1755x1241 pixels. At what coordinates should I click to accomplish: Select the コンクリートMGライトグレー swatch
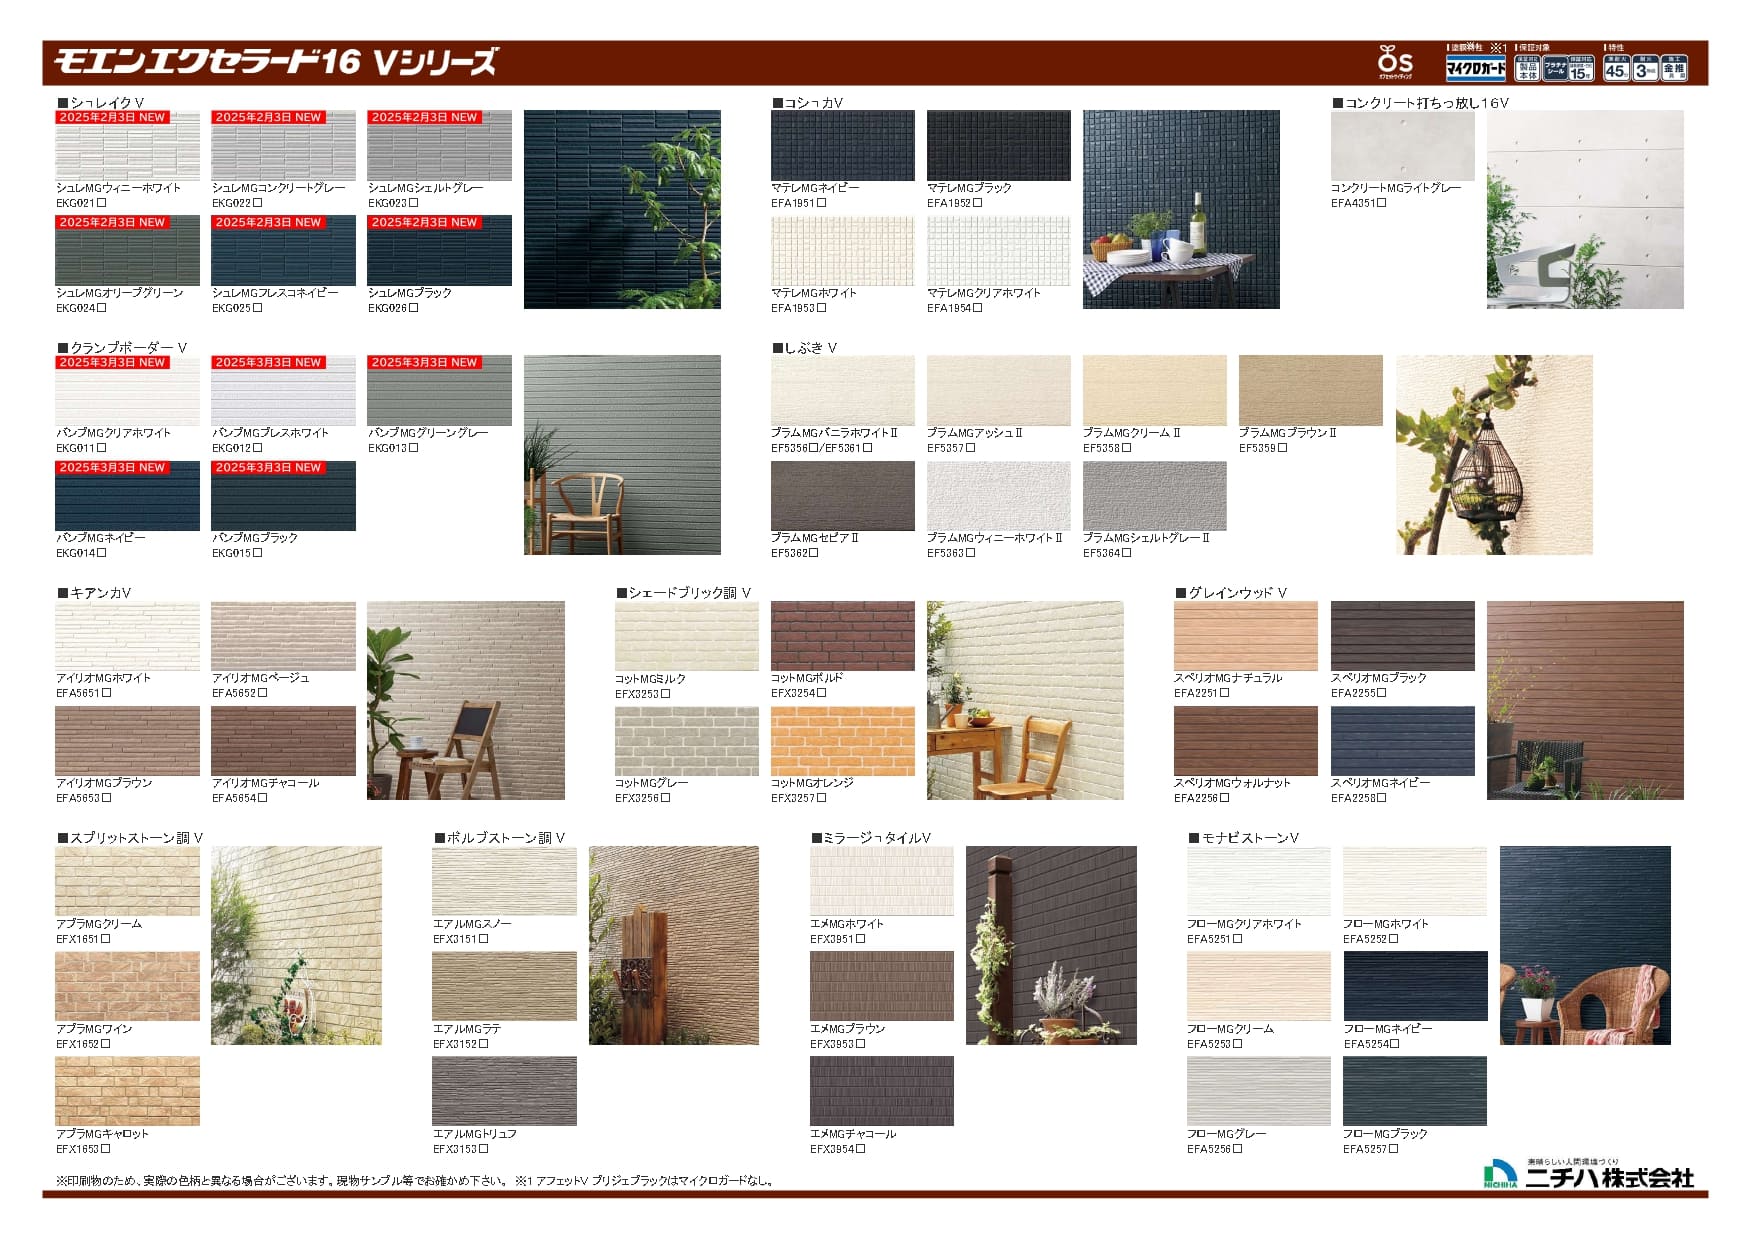(1402, 145)
